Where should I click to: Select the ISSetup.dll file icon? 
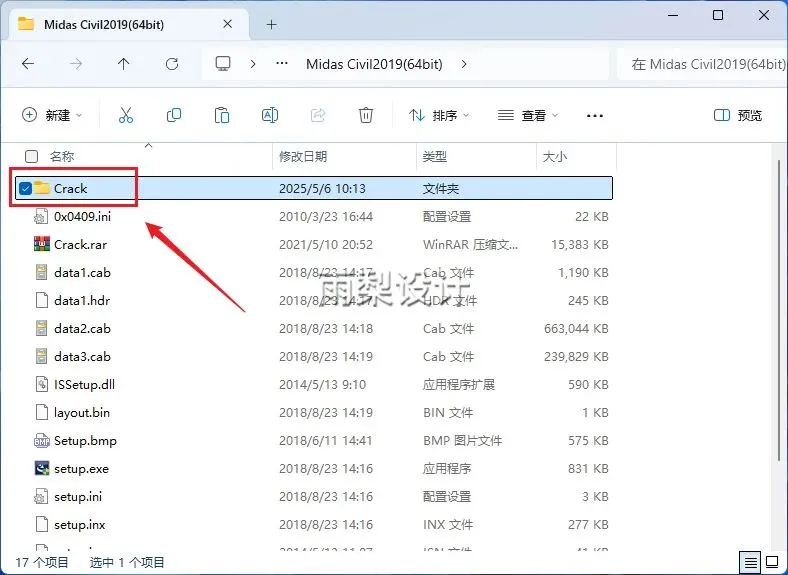coord(42,385)
